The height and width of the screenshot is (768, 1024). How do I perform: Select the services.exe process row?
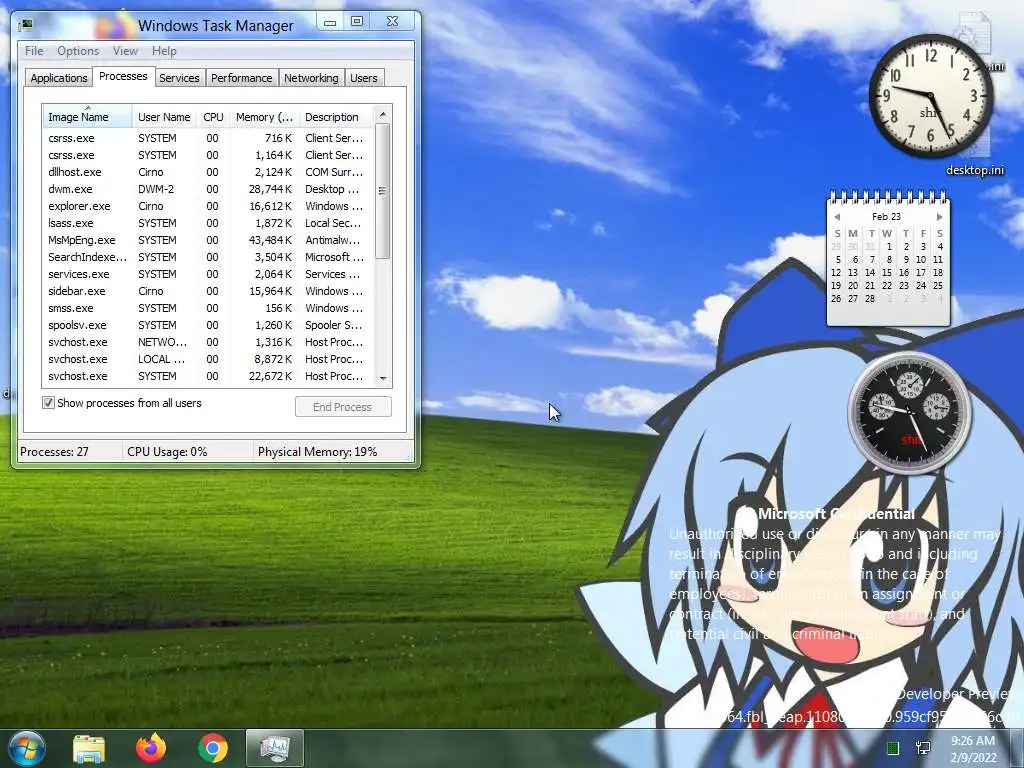click(x=208, y=274)
